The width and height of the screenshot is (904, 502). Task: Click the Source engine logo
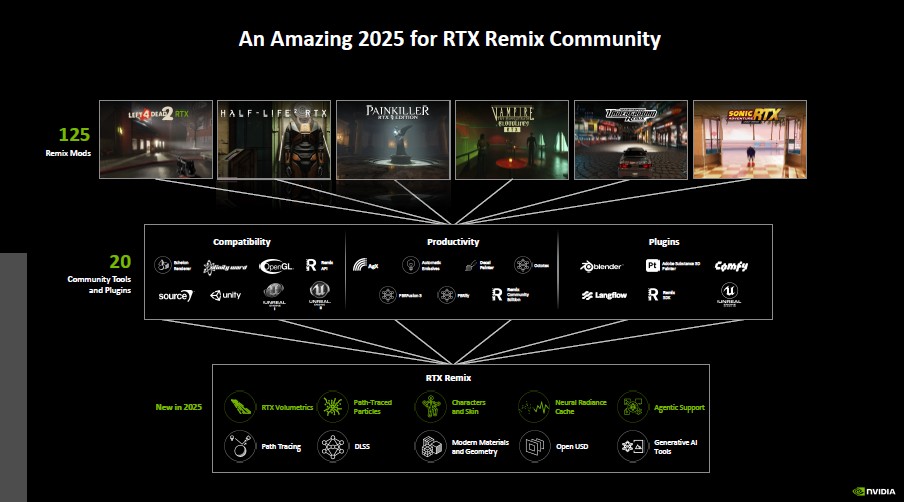coord(176,296)
